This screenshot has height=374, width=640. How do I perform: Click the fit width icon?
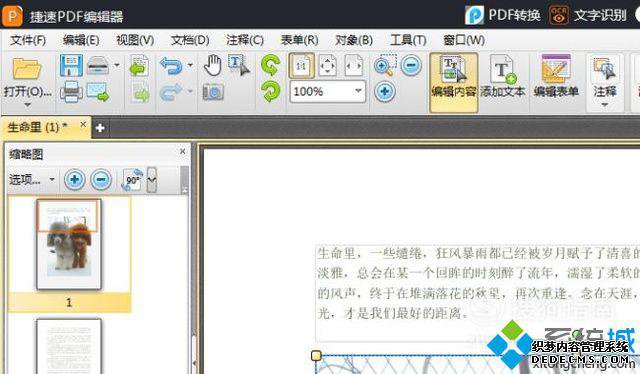pos(353,65)
